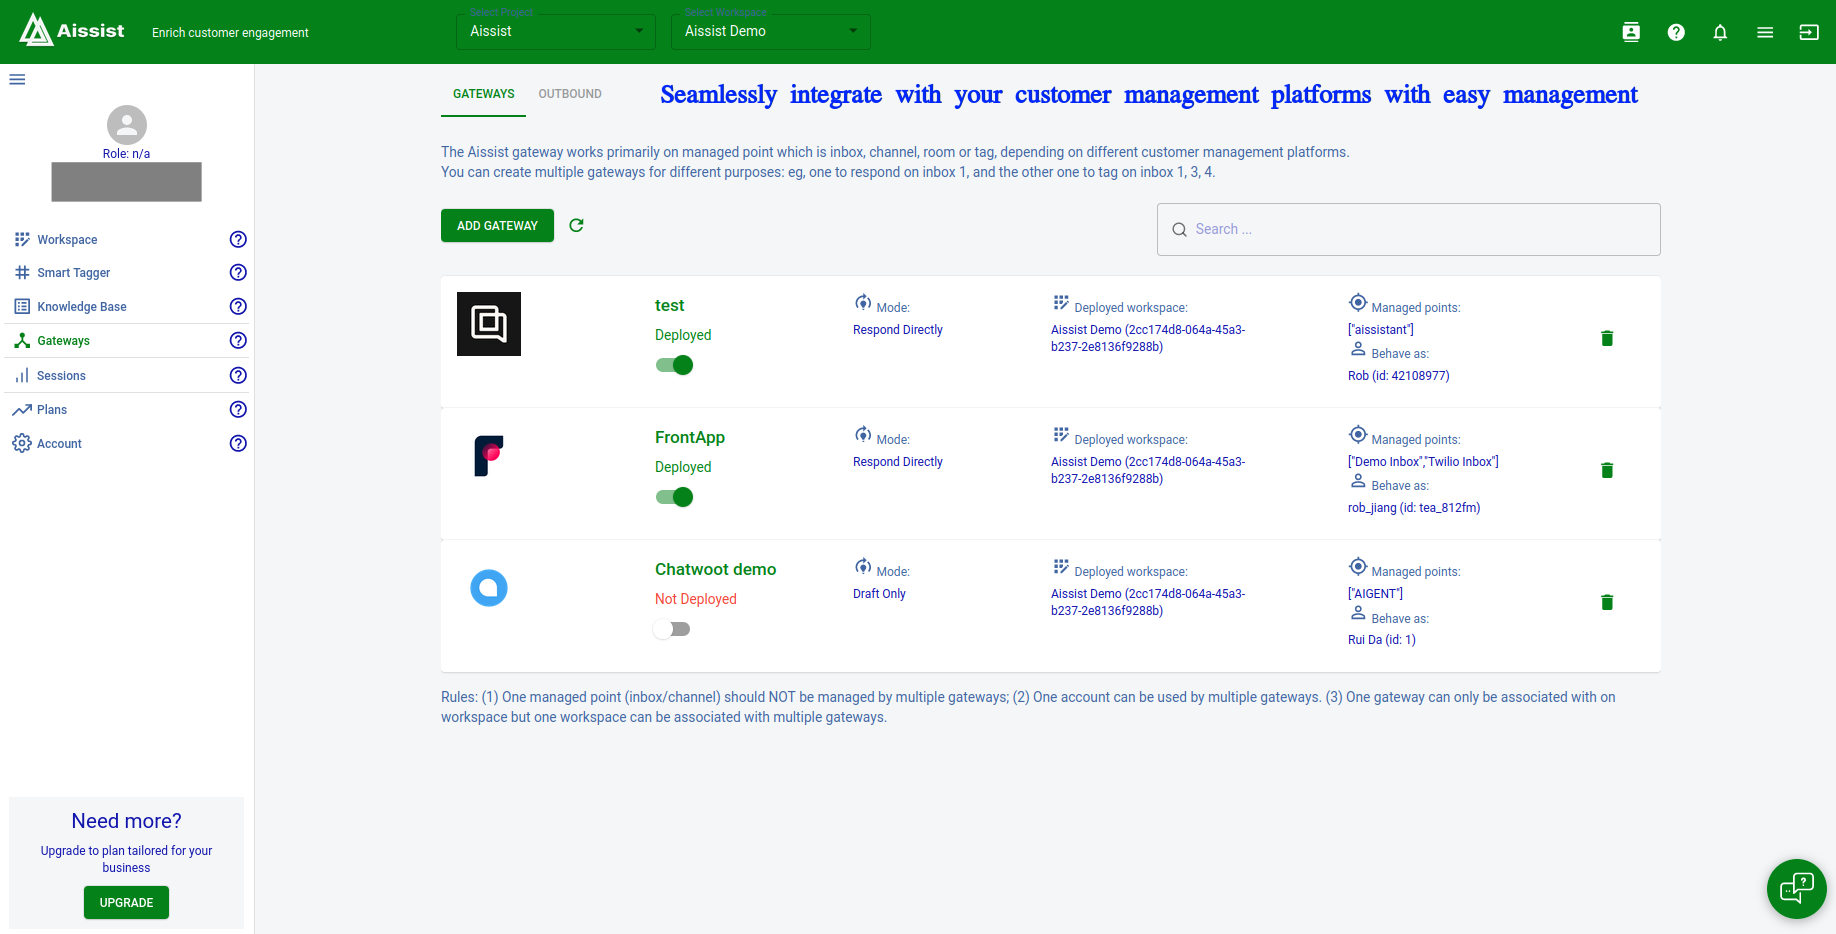Viewport: 1836px width, 934px height.
Task: Click the ['AIGENT'] managed points value
Action: click(1375, 594)
